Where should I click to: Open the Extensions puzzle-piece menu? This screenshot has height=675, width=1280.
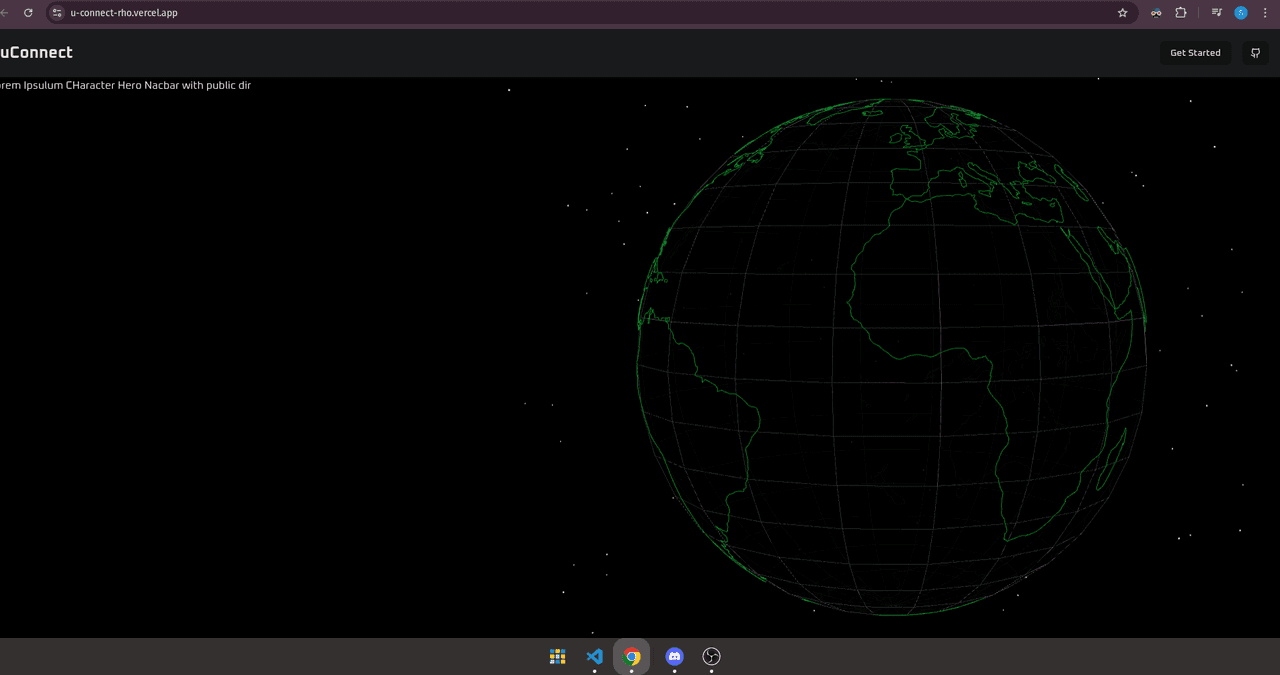[x=1181, y=13]
